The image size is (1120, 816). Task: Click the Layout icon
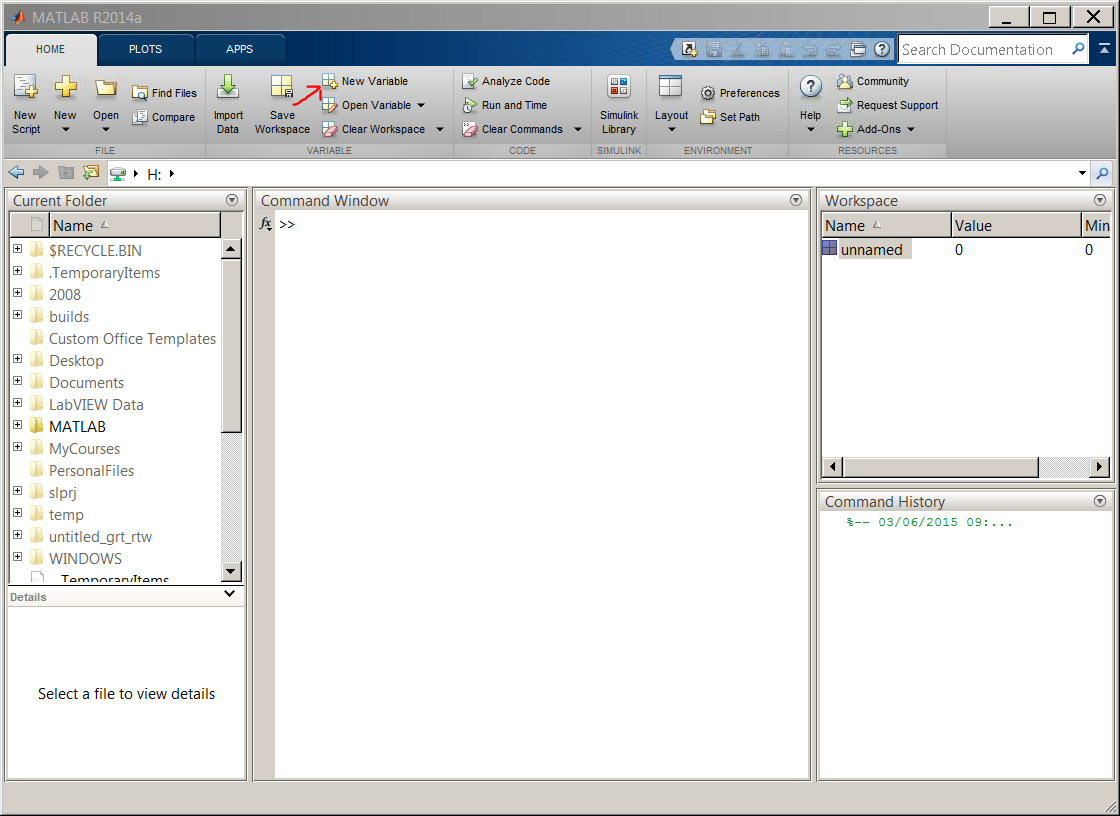[670, 86]
